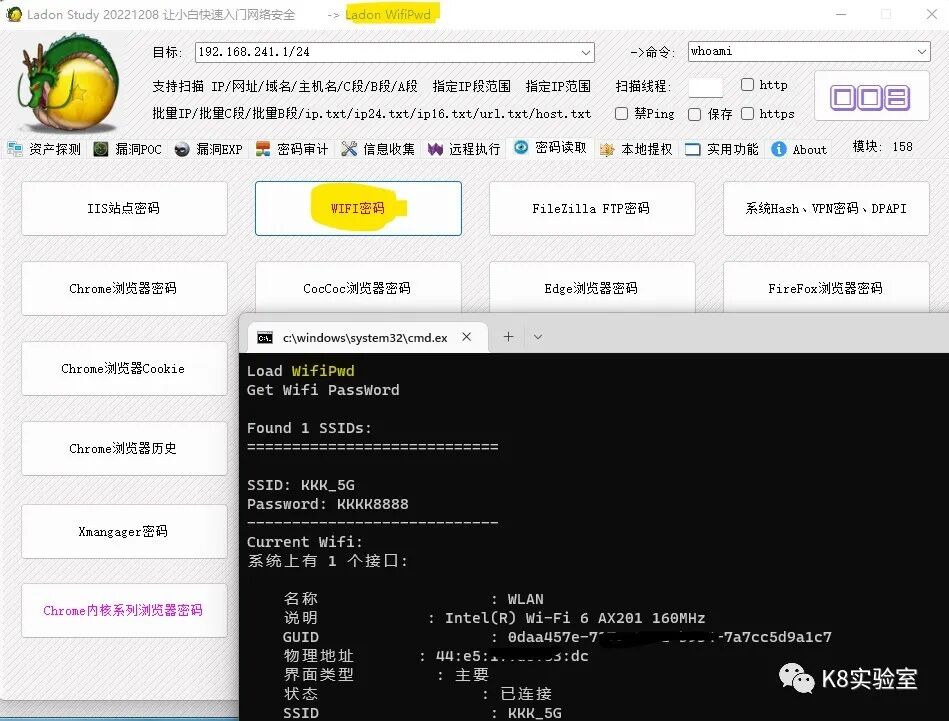
Task: Click the WIFI密码 button
Action: point(358,208)
